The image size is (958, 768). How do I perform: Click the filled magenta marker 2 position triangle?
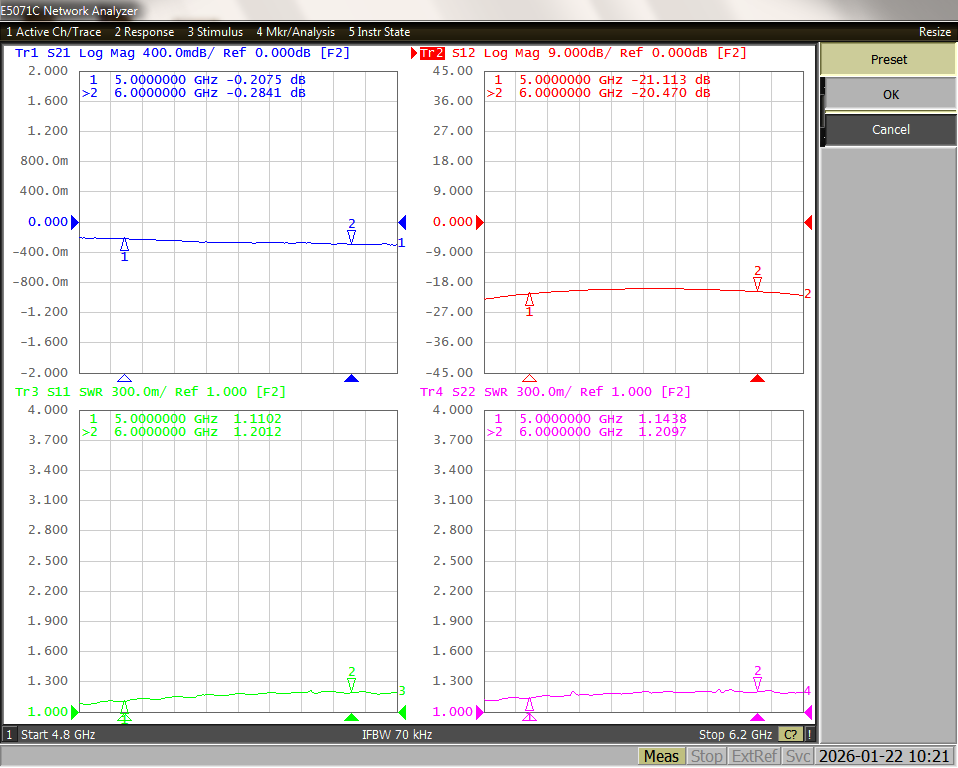coord(758,717)
